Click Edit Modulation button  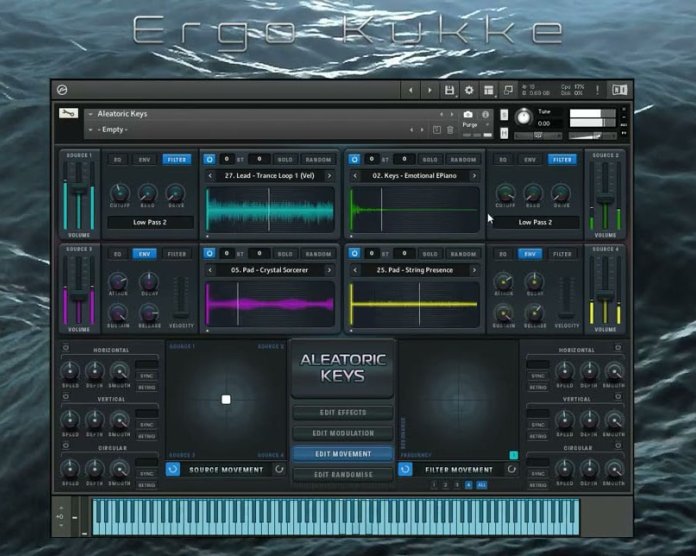point(343,433)
